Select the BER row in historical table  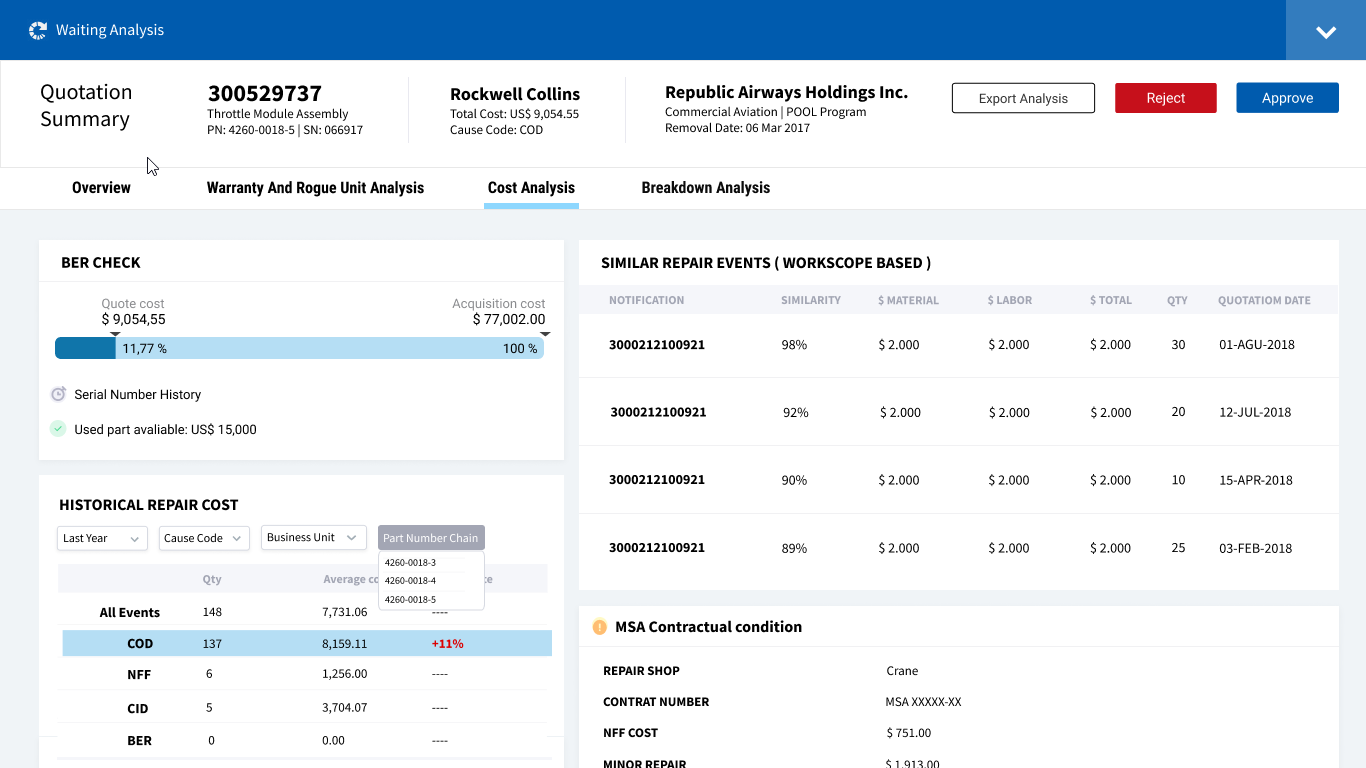pyautogui.click(x=304, y=741)
